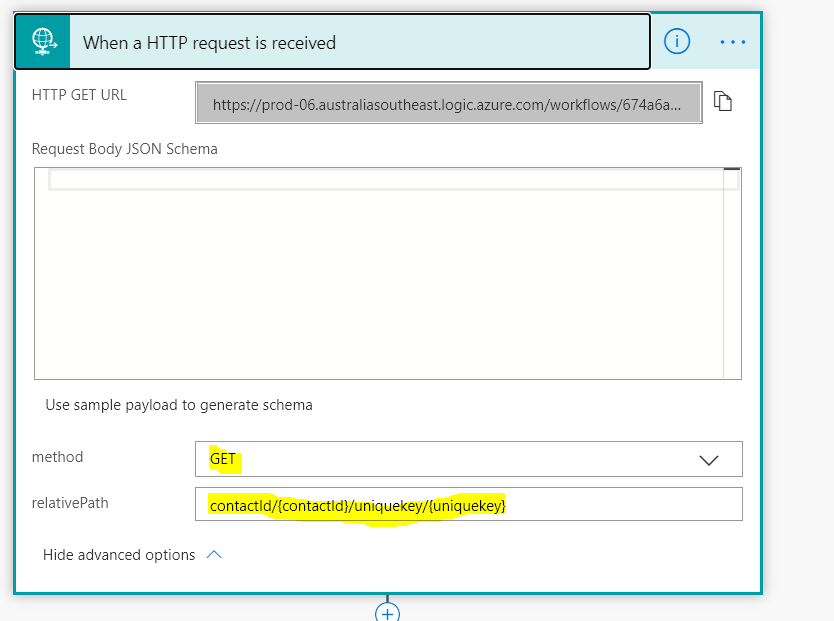
Task: Select the When a HTTP request is received title
Action: pos(209,43)
